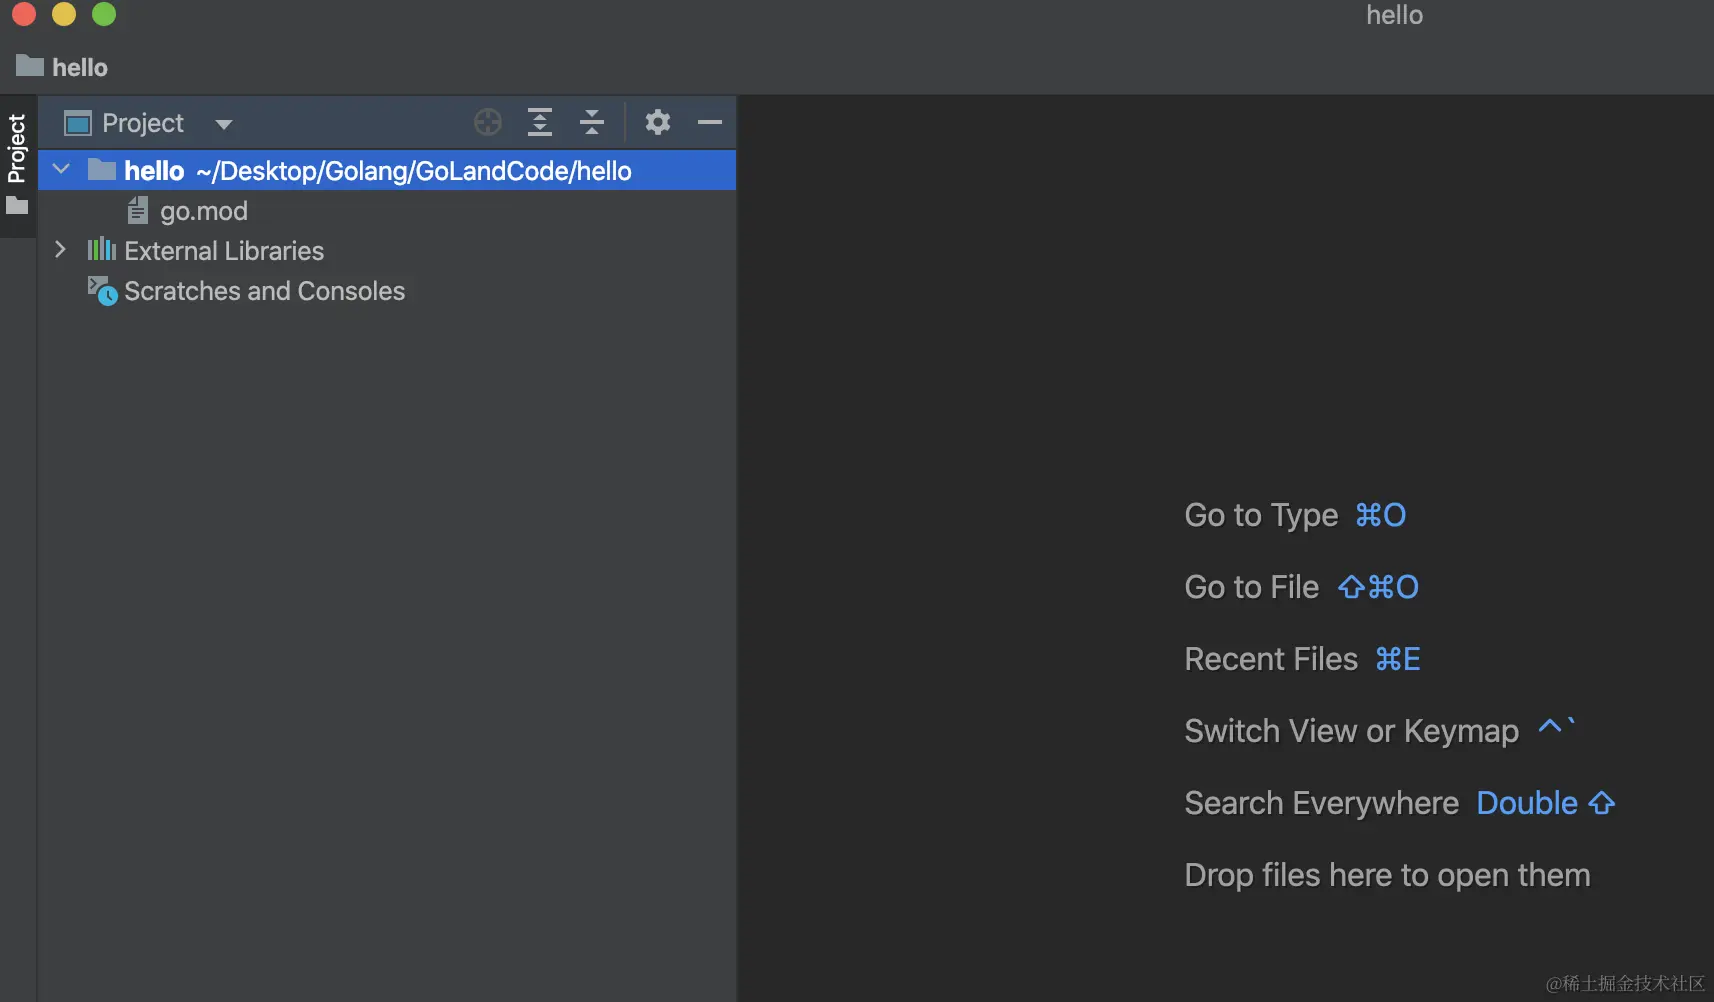Open Project panel gear settings
Image resolution: width=1714 pixels, height=1002 pixels.
coord(657,122)
